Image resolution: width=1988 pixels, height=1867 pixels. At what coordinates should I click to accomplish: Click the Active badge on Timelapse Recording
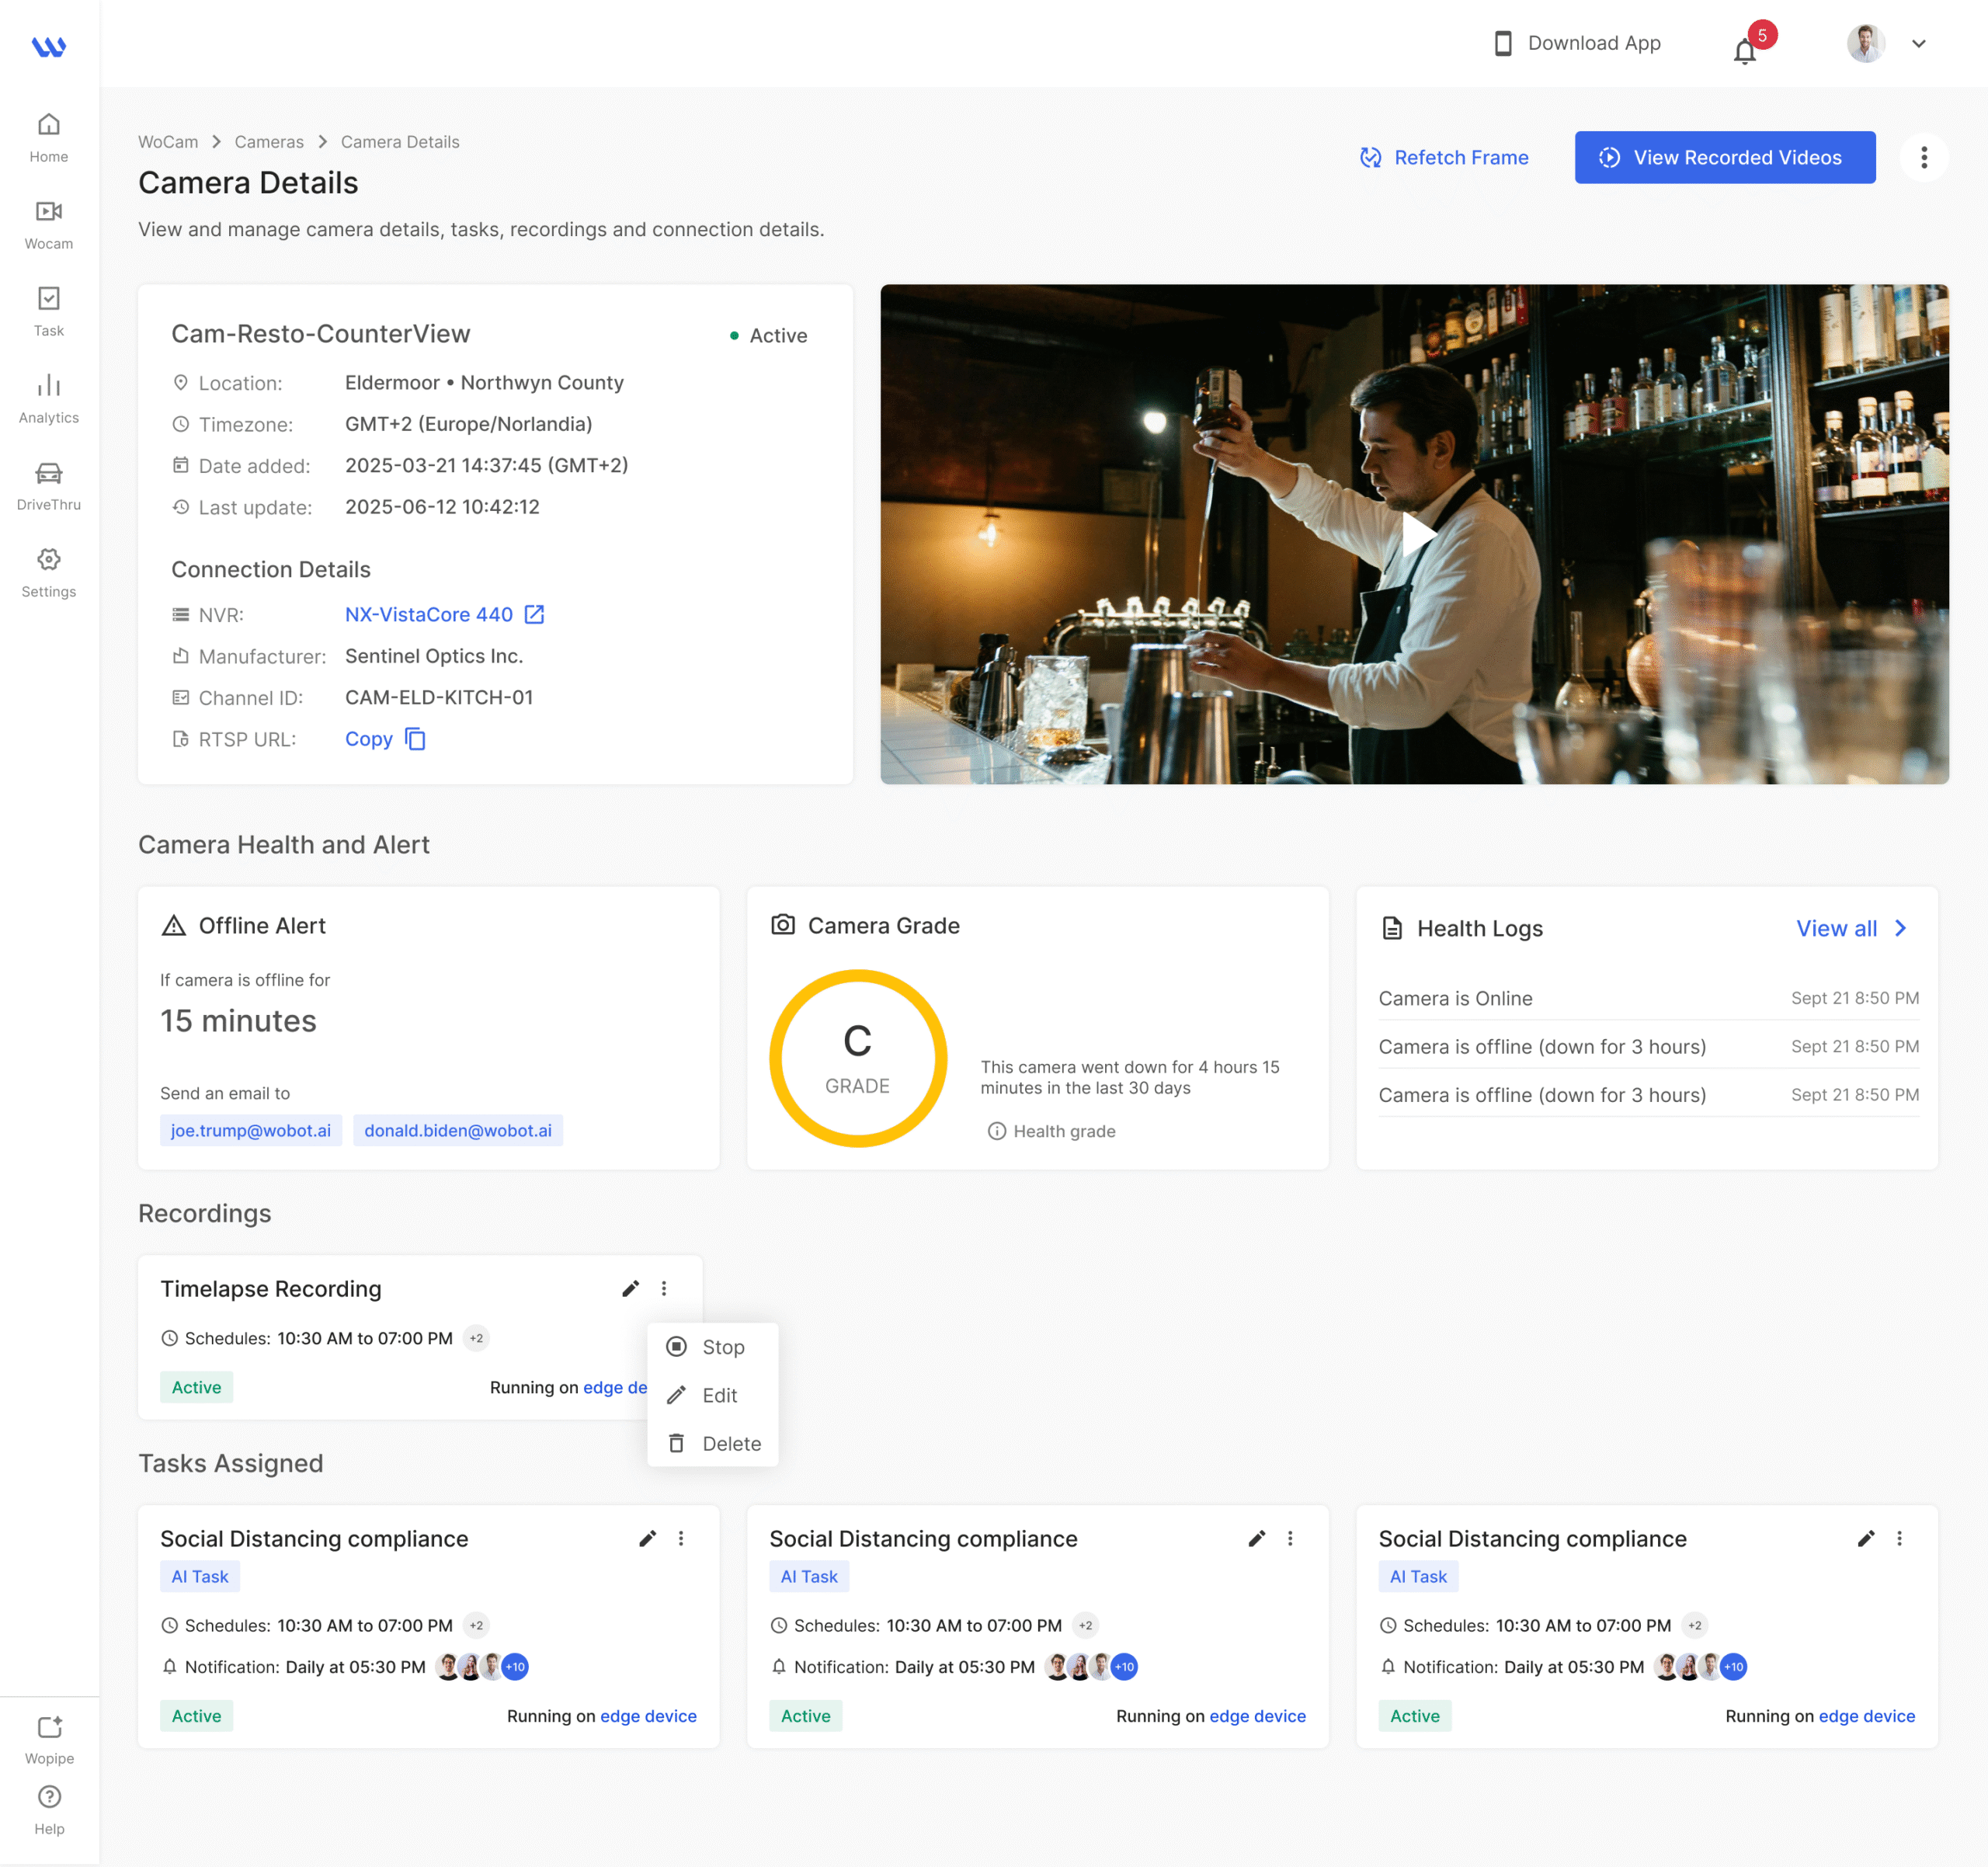tap(197, 1387)
